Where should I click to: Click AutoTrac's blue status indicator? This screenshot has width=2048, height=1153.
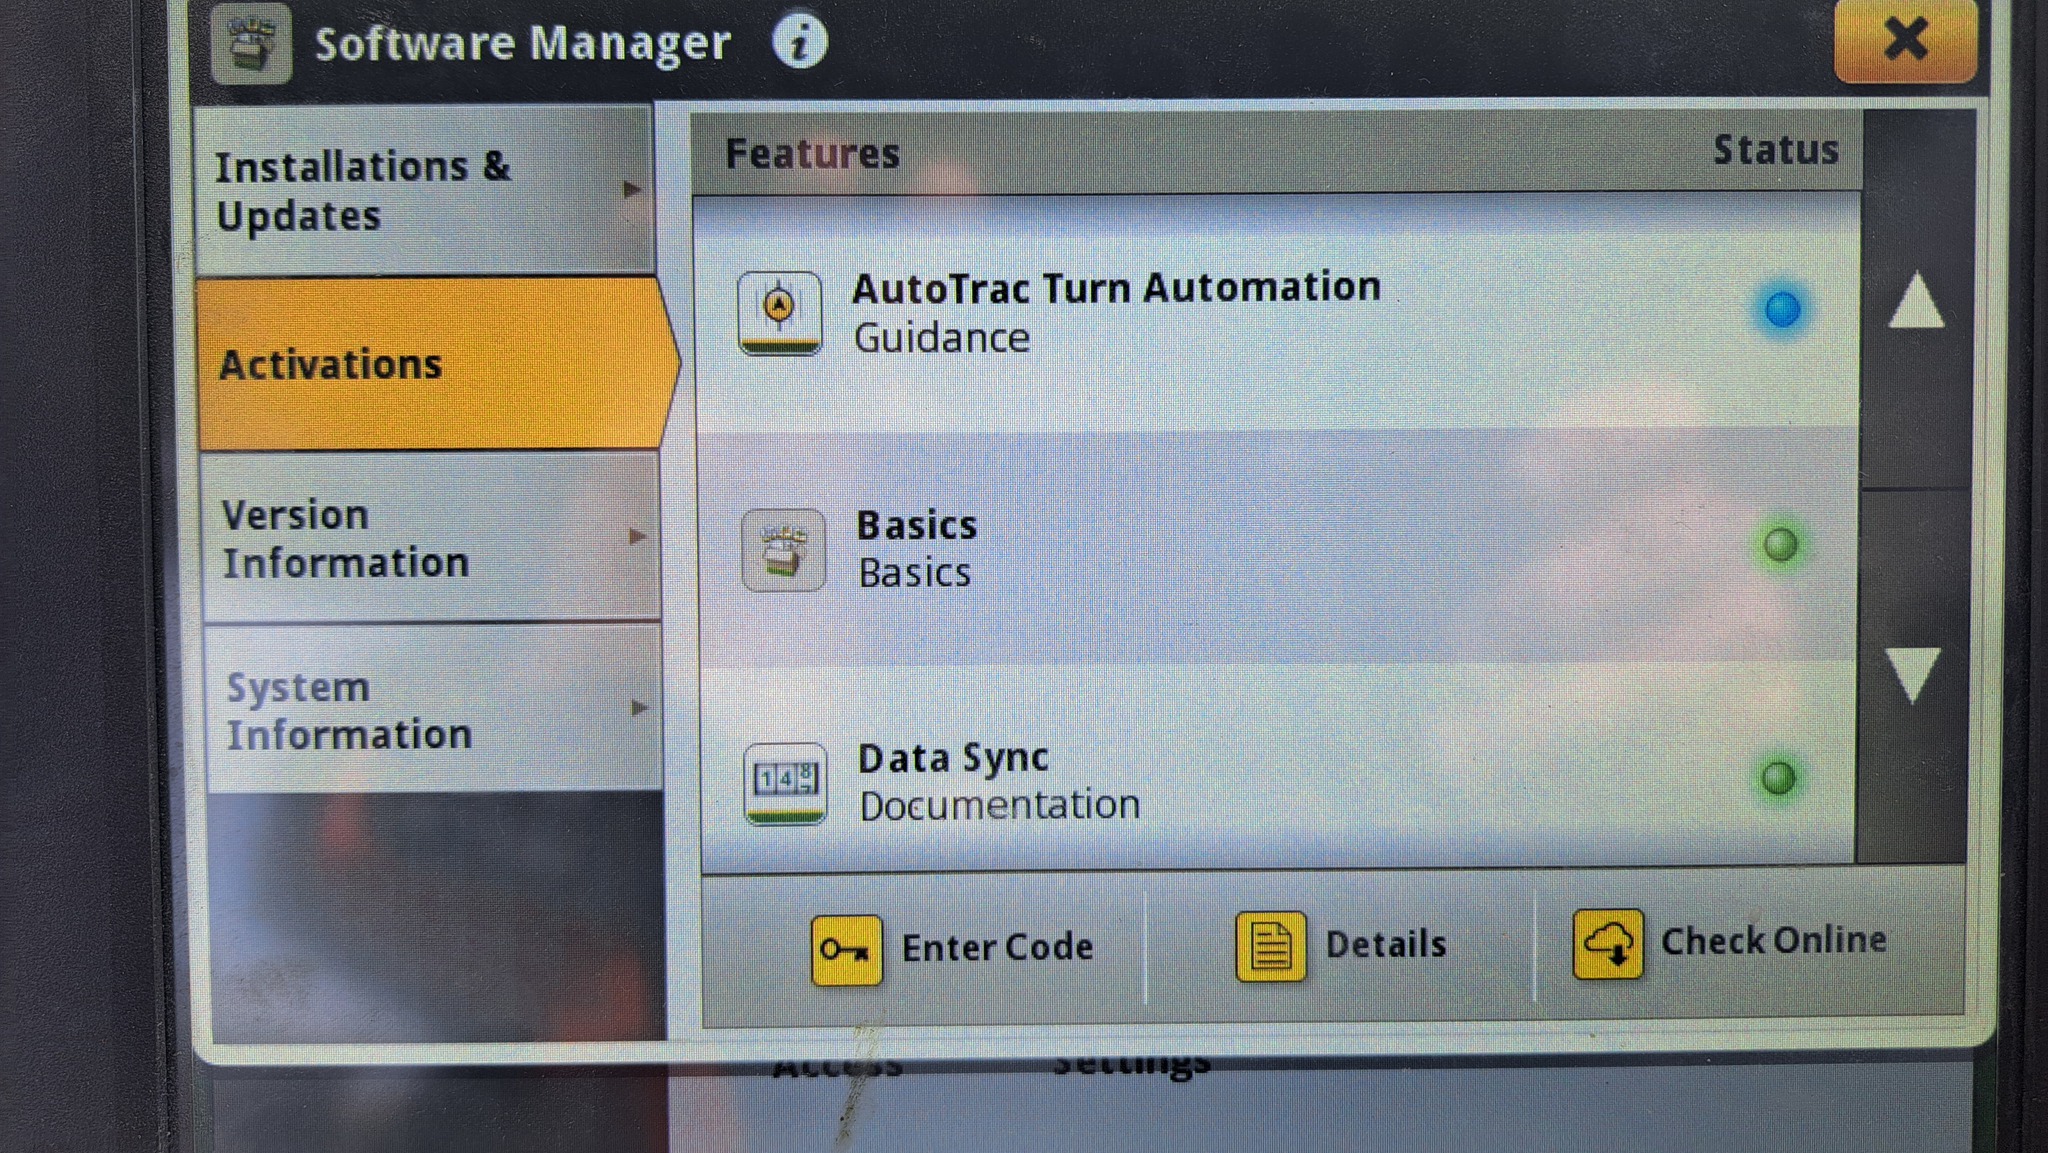1782,309
